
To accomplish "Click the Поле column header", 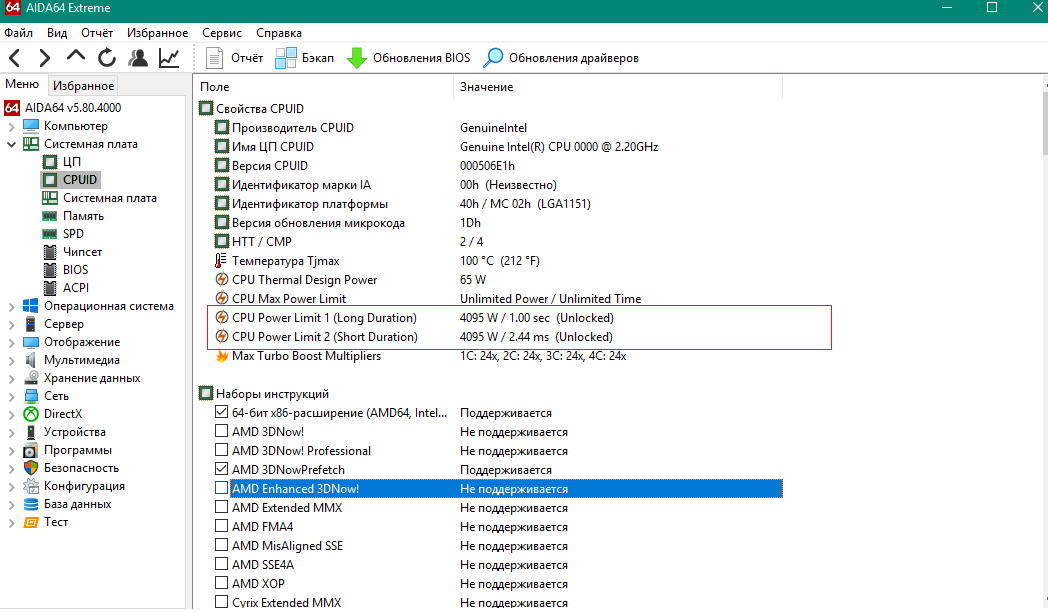I will [324, 87].
